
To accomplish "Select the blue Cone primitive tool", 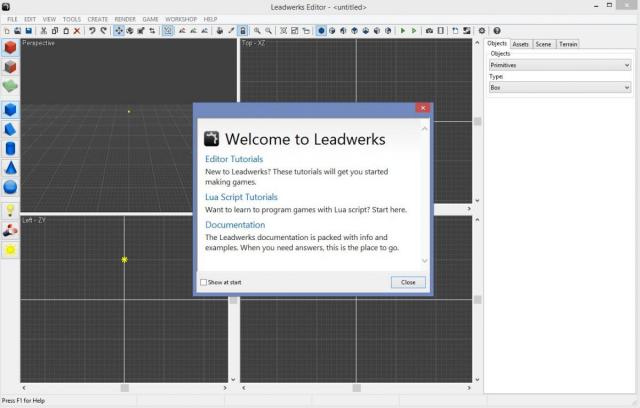I will (x=10, y=167).
